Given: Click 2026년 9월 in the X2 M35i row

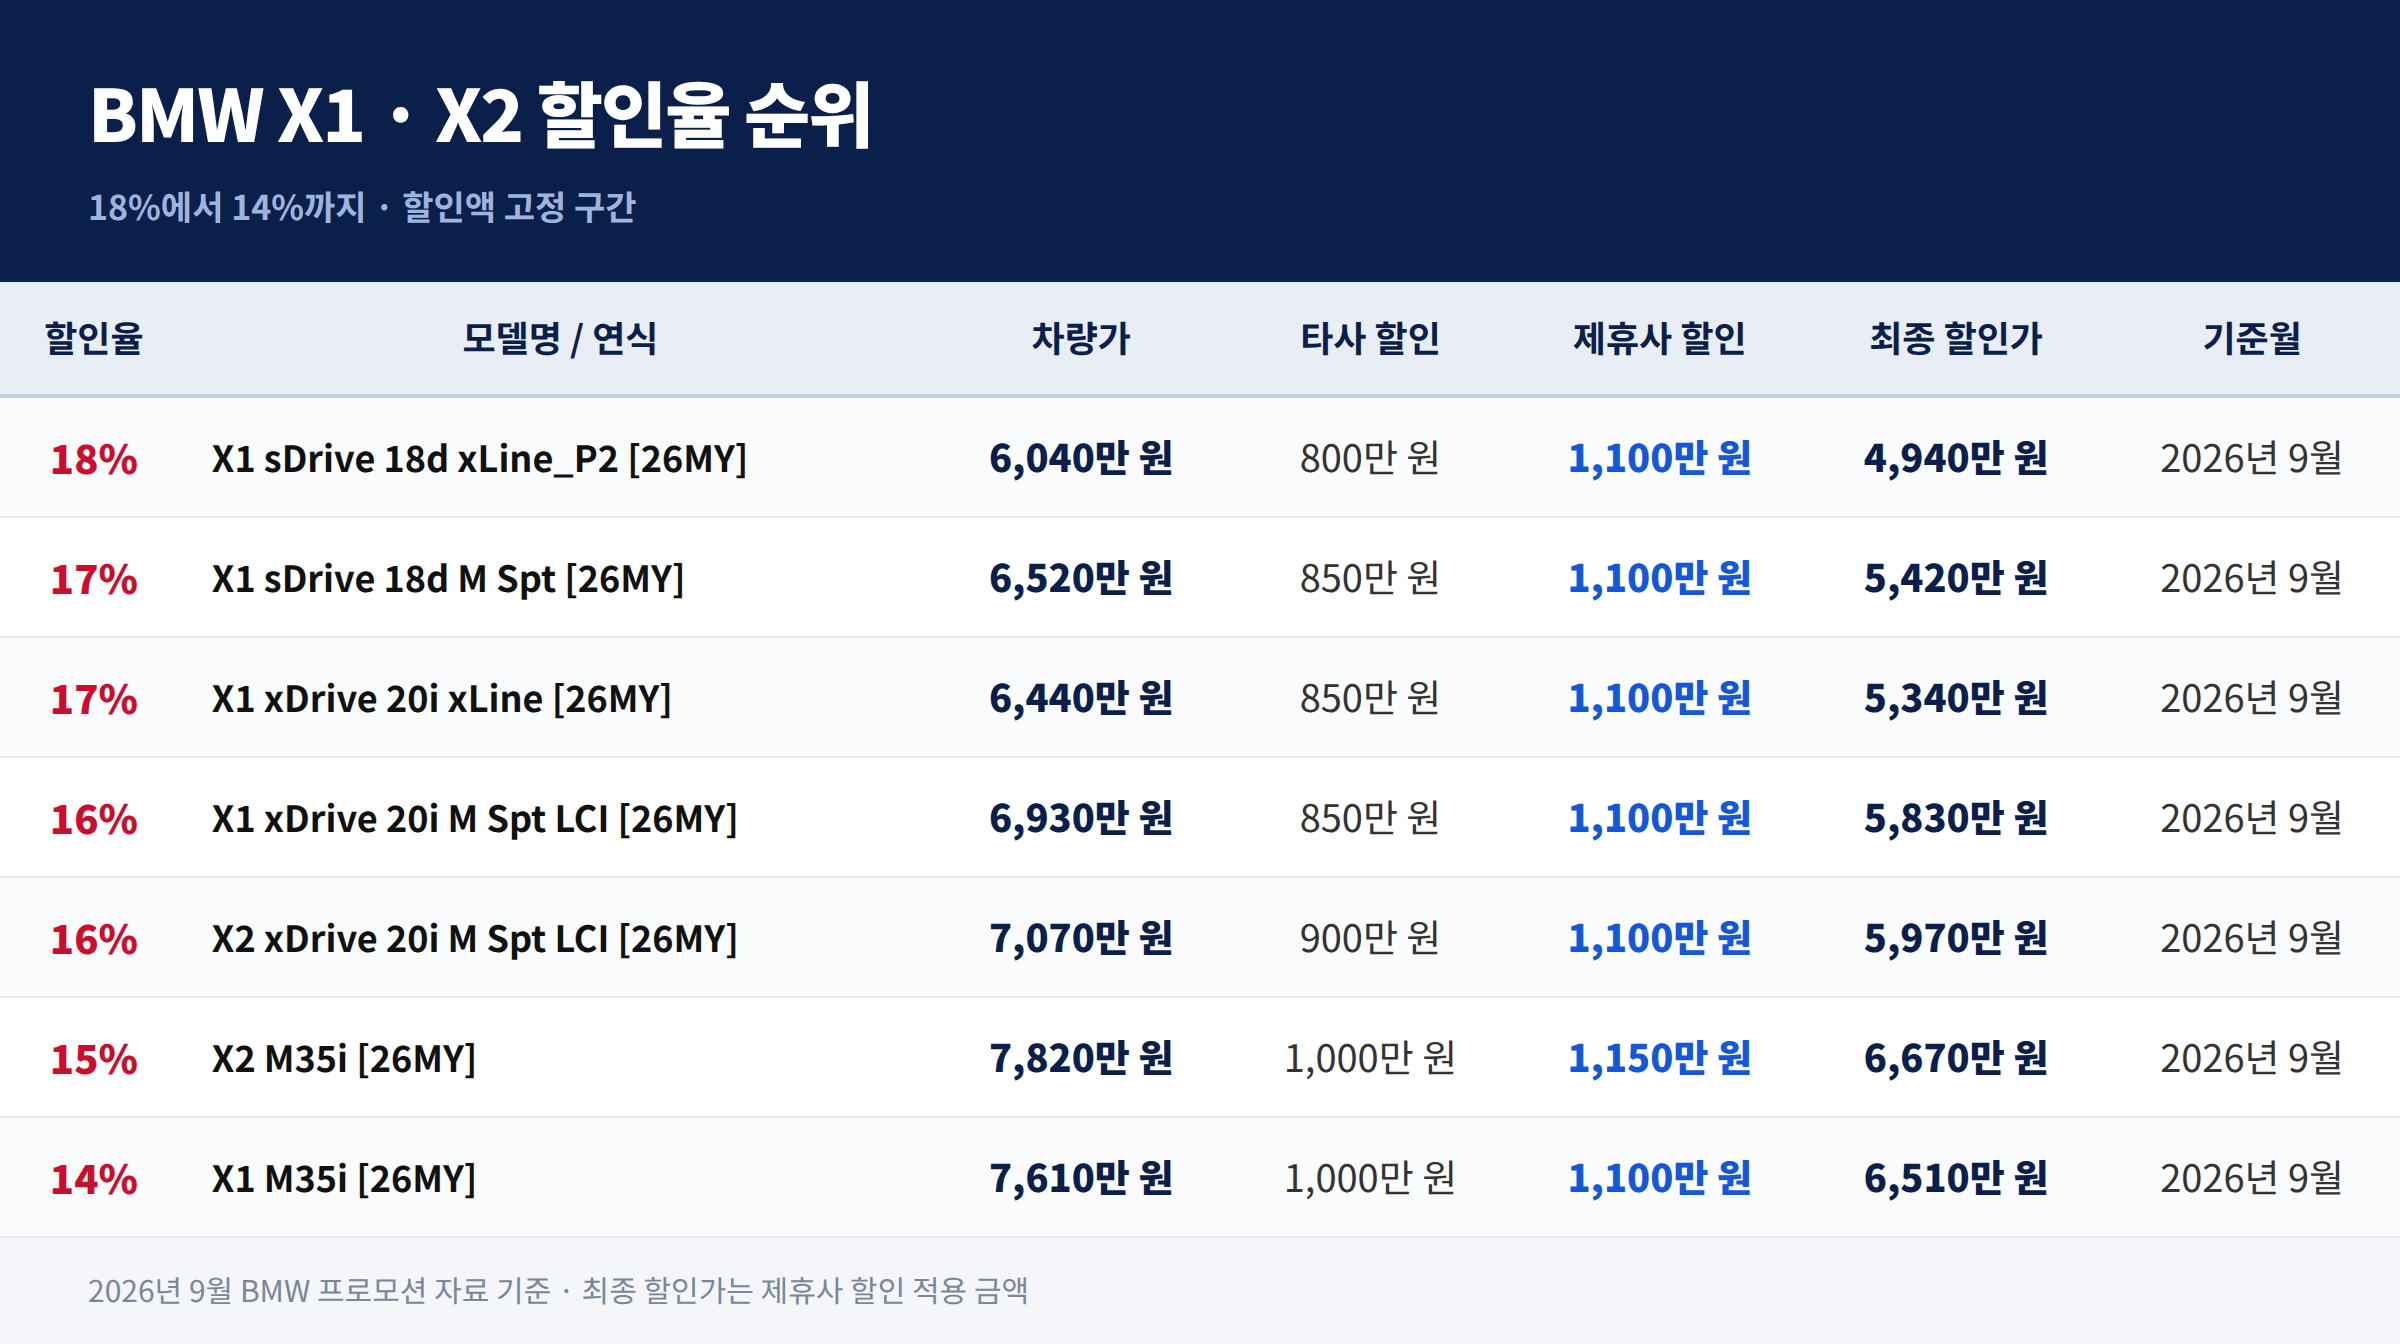Looking at the screenshot, I should [x=2252, y=1058].
